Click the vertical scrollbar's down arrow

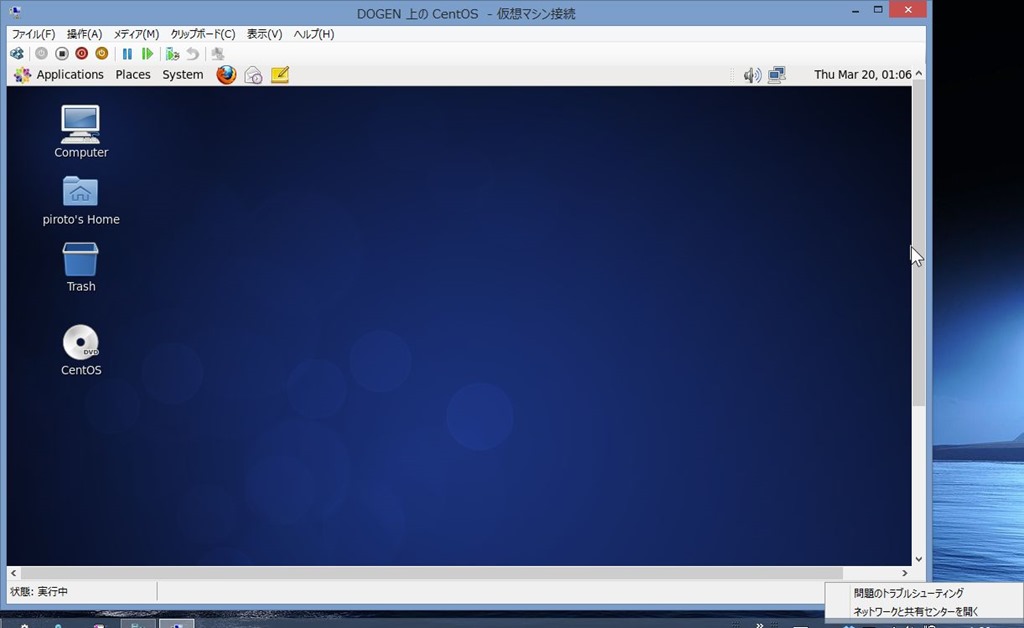[x=918, y=559]
